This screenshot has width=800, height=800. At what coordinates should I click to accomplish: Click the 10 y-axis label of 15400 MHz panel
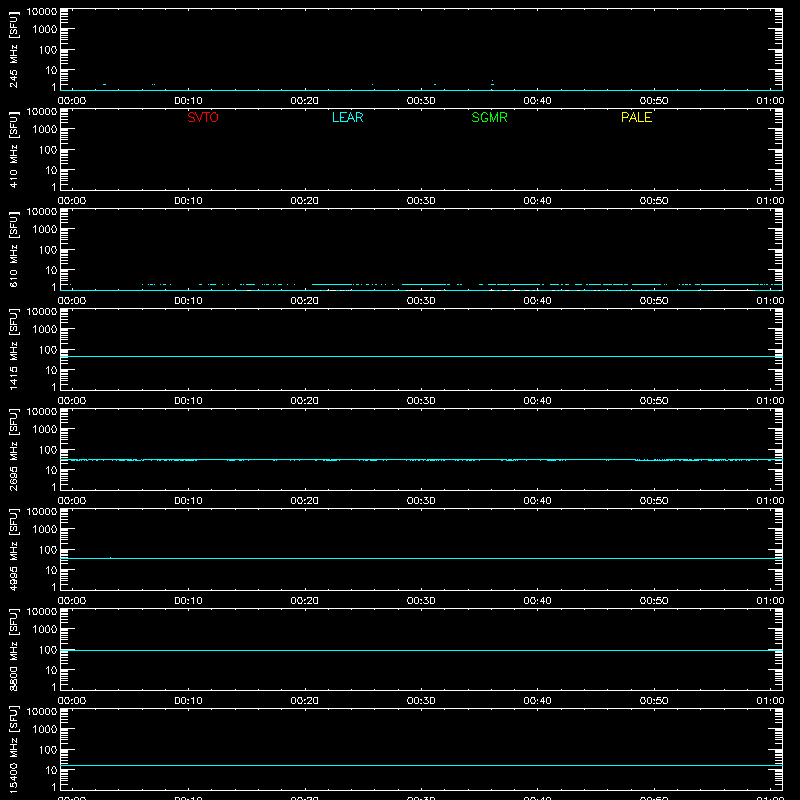(x=51, y=770)
